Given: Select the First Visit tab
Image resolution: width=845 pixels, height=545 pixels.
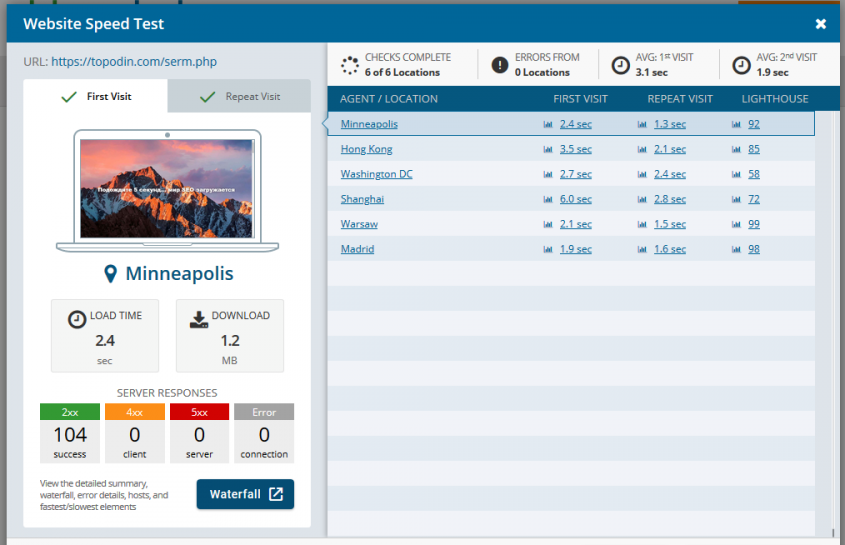Looking at the screenshot, I should 96,97.
